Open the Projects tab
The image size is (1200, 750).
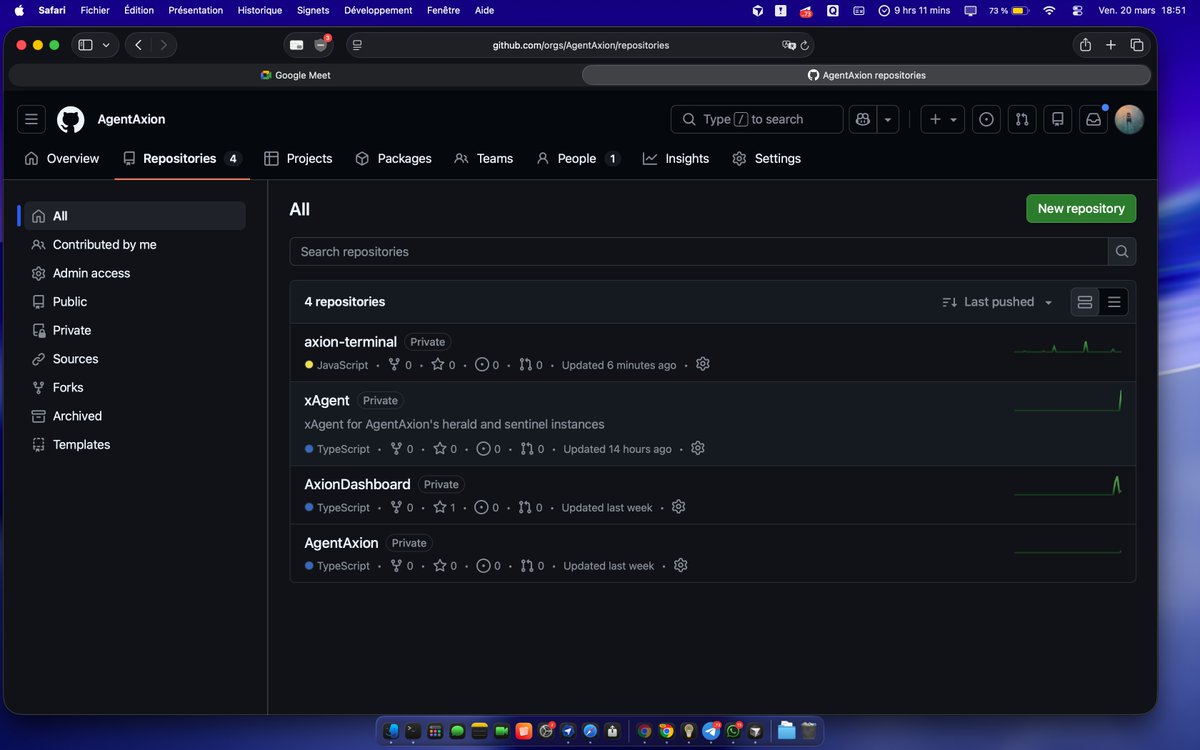pyautogui.click(x=298, y=158)
